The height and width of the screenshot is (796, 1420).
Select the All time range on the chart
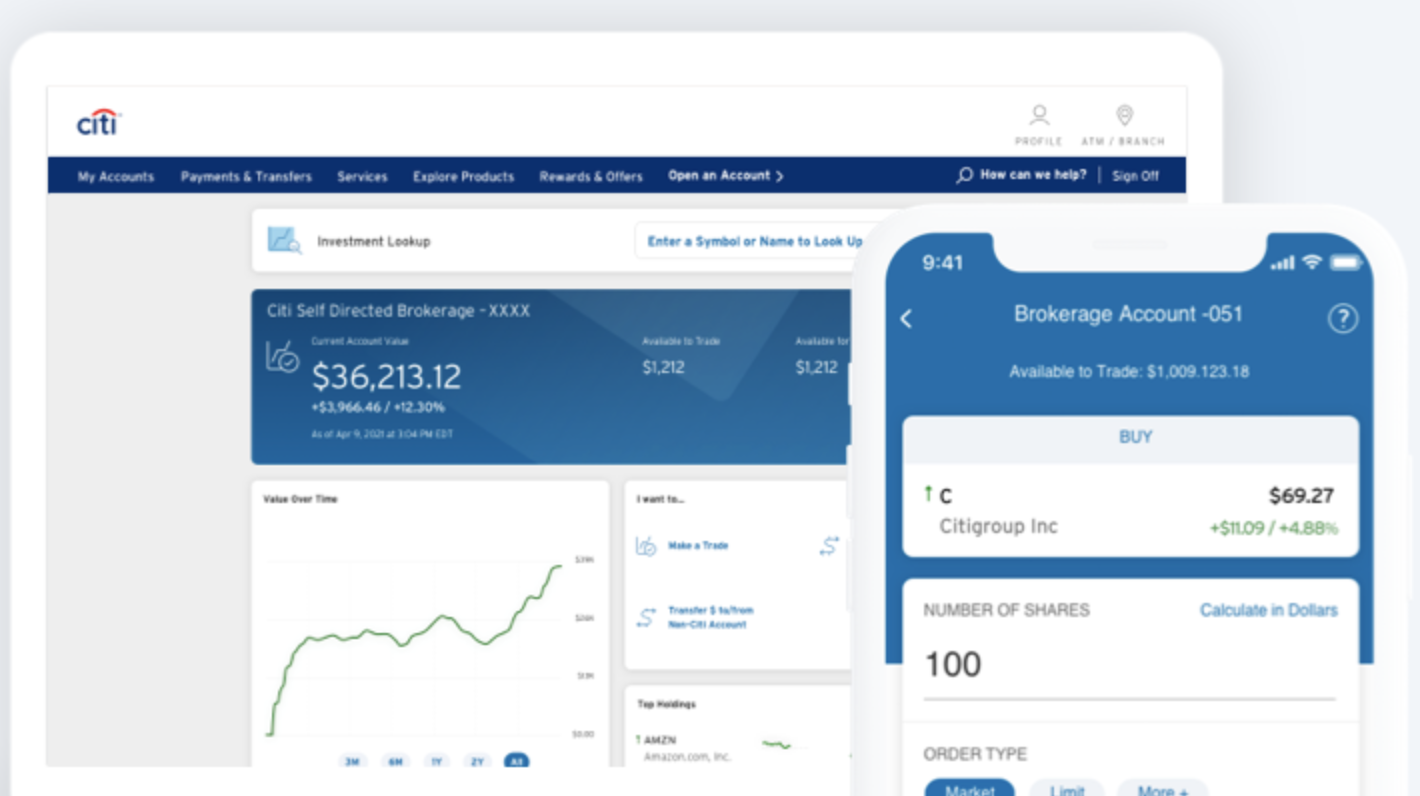517,761
